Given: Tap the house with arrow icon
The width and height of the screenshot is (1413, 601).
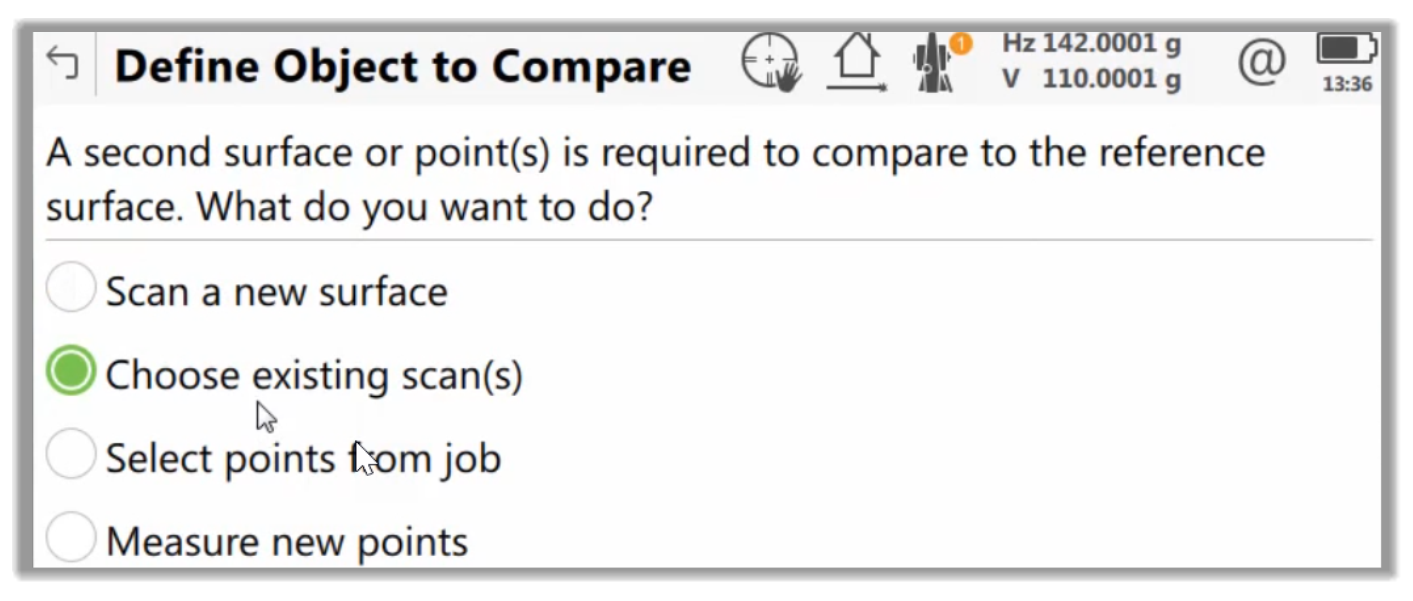Looking at the screenshot, I should [x=856, y=63].
